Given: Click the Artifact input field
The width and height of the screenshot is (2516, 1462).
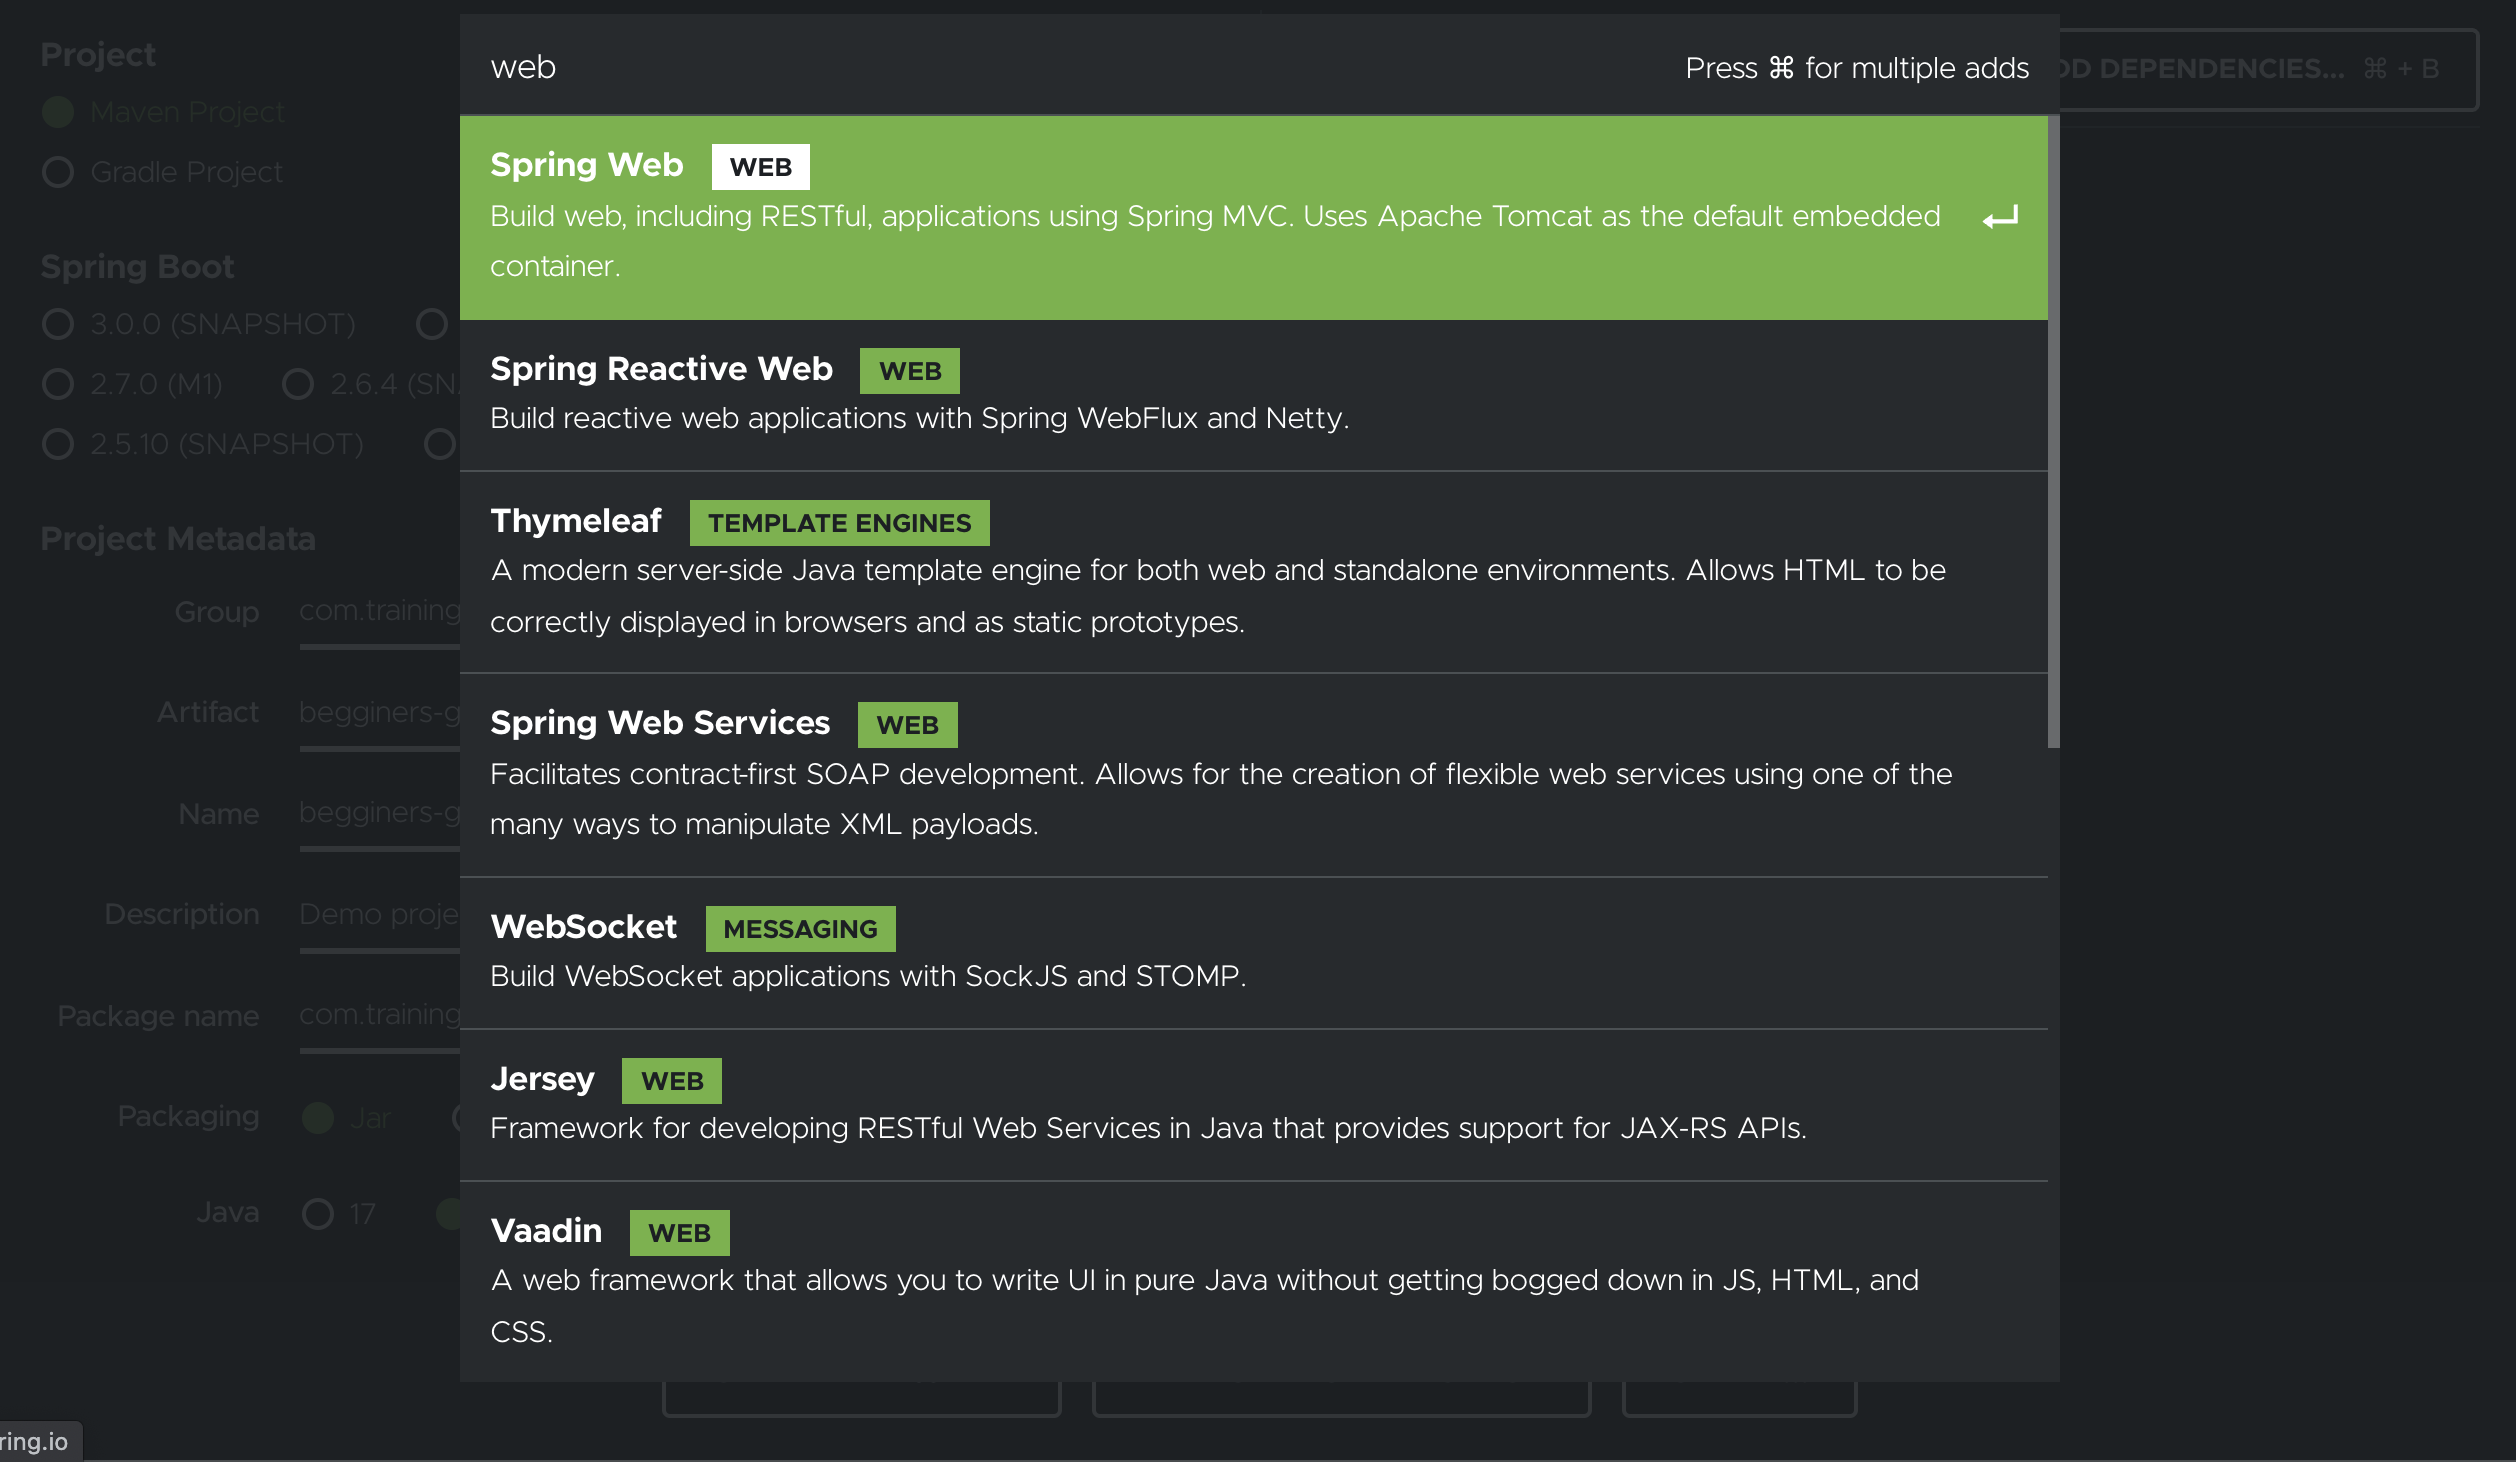Looking at the screenshot, I should click(x=380, y=714).
